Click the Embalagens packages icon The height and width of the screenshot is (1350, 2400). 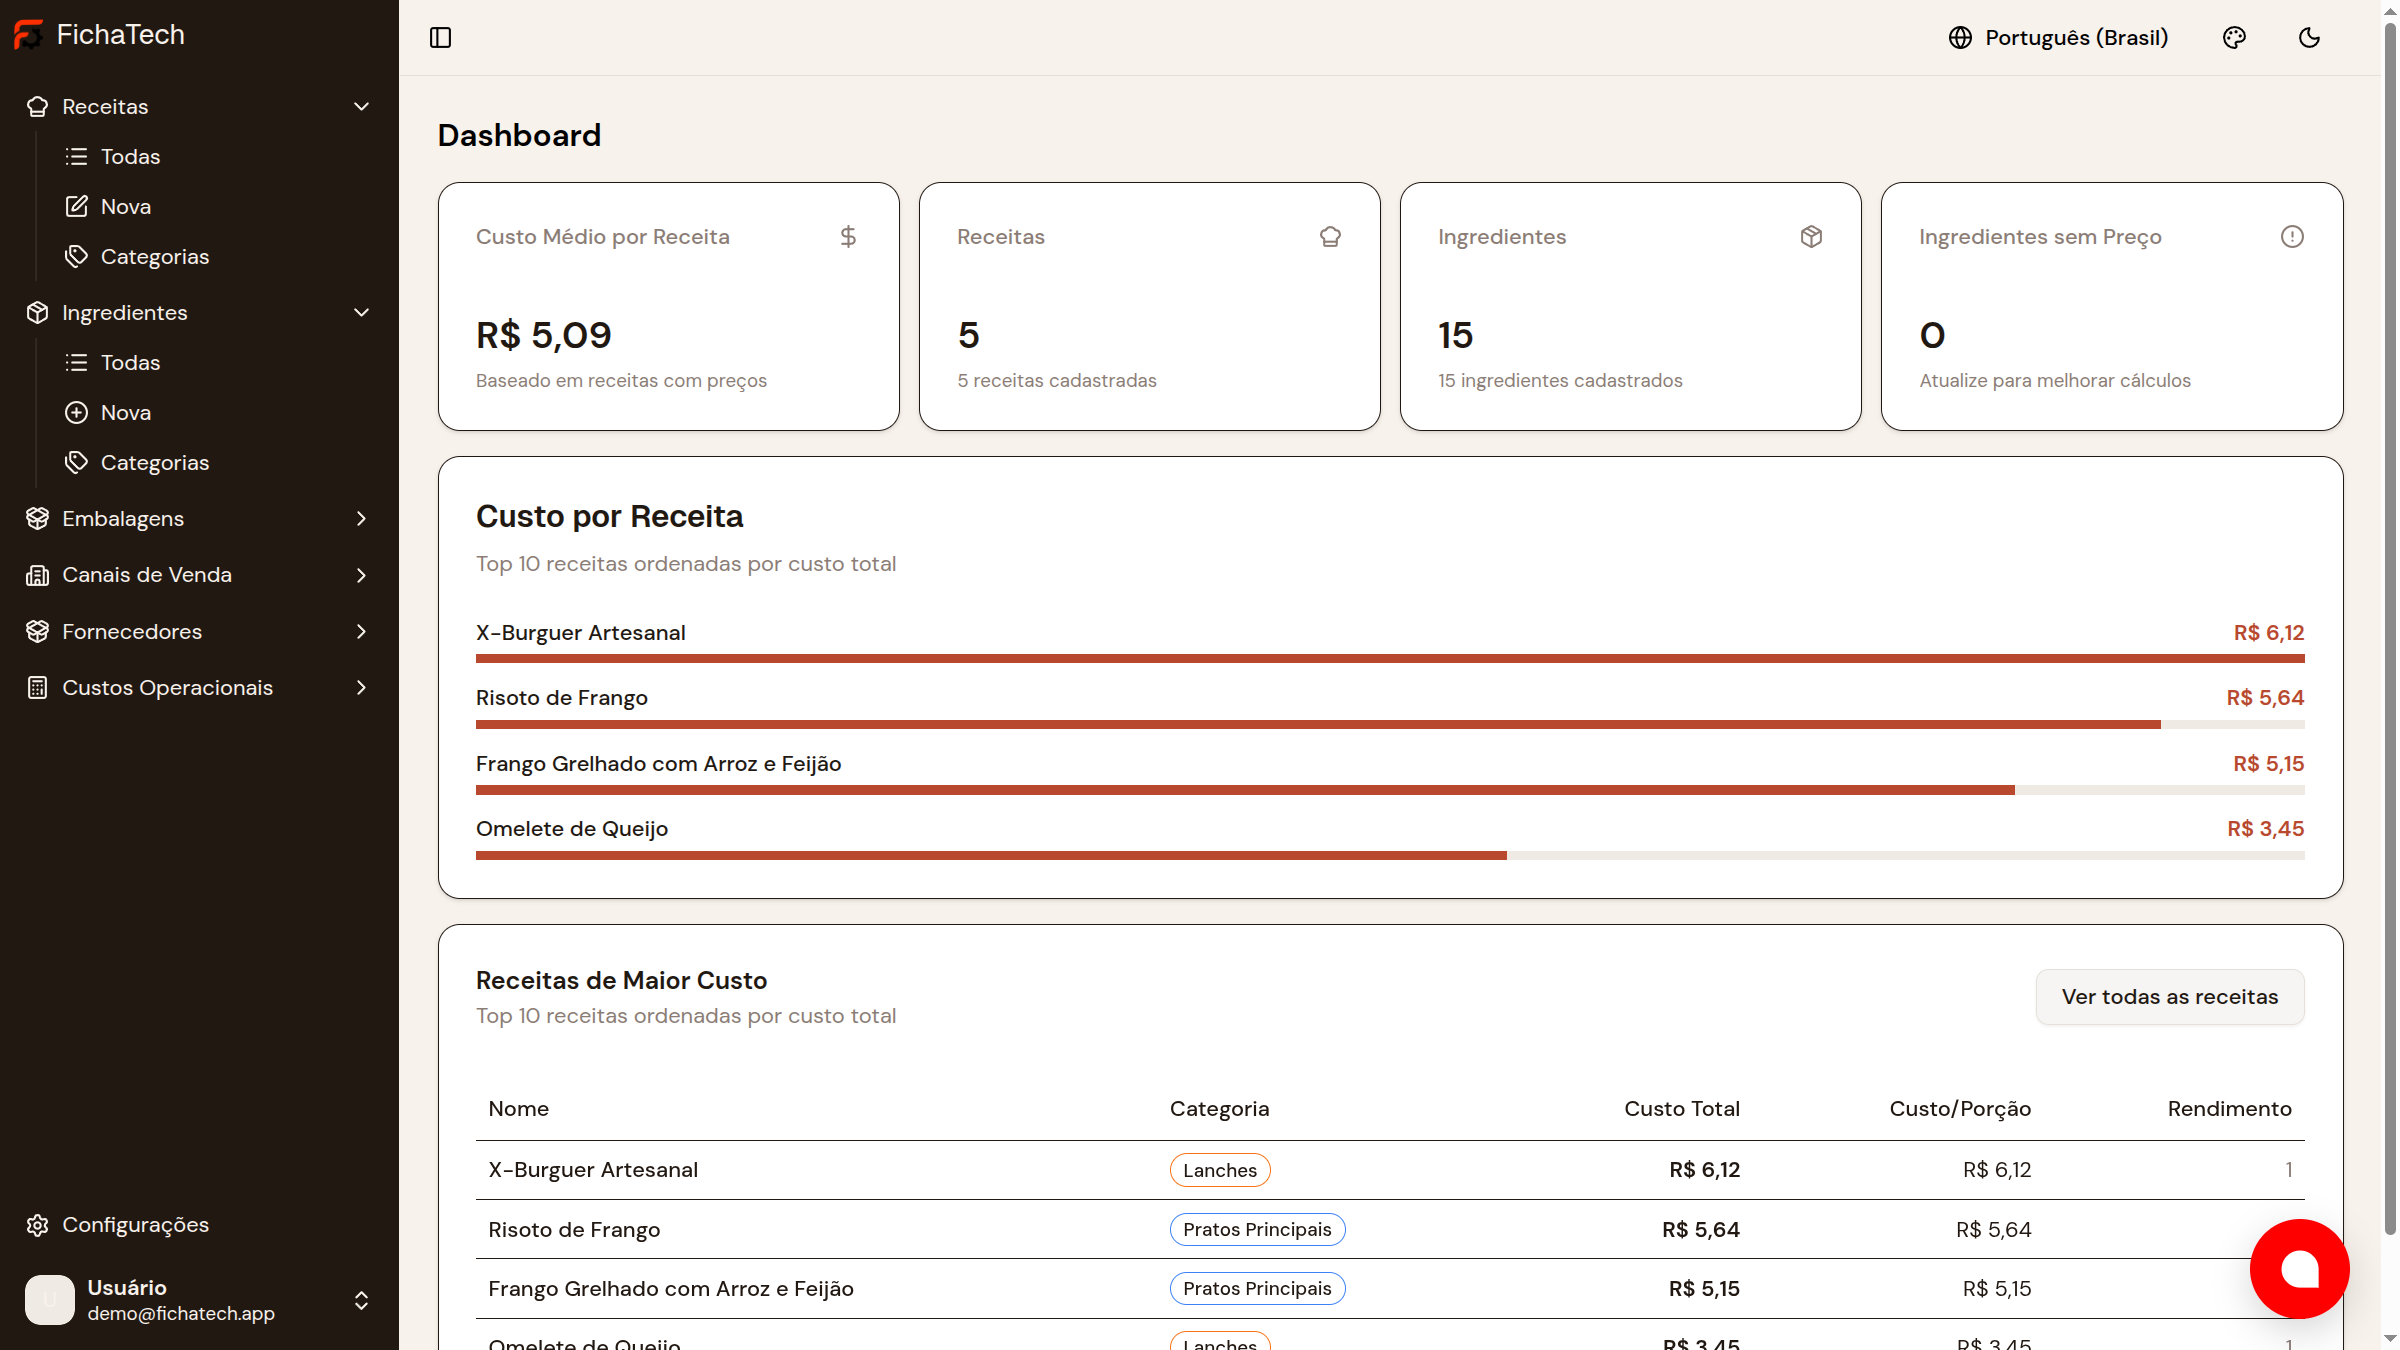click(x=38, y=519)
